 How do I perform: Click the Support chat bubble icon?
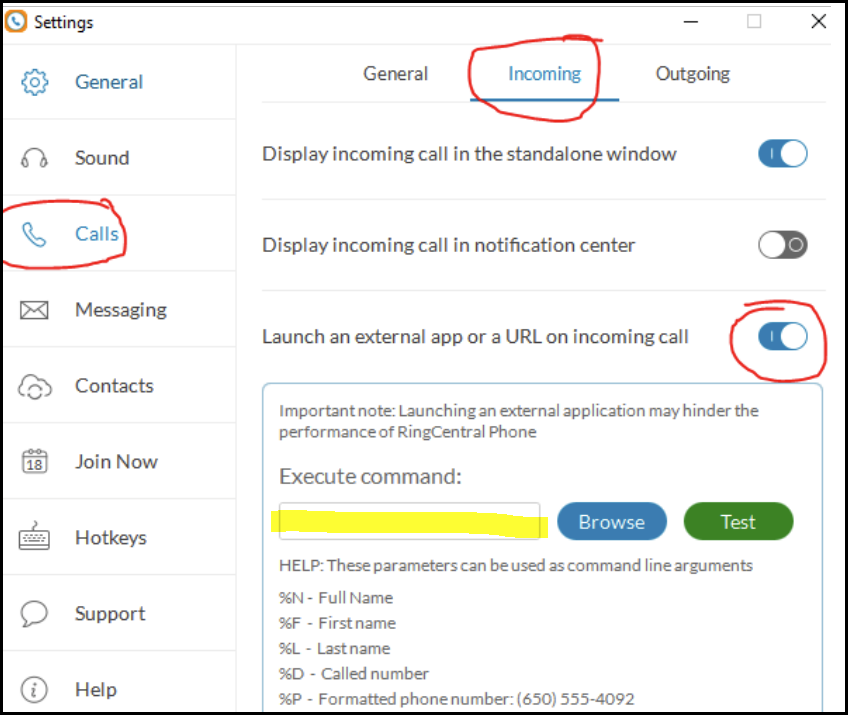point(35,613)
